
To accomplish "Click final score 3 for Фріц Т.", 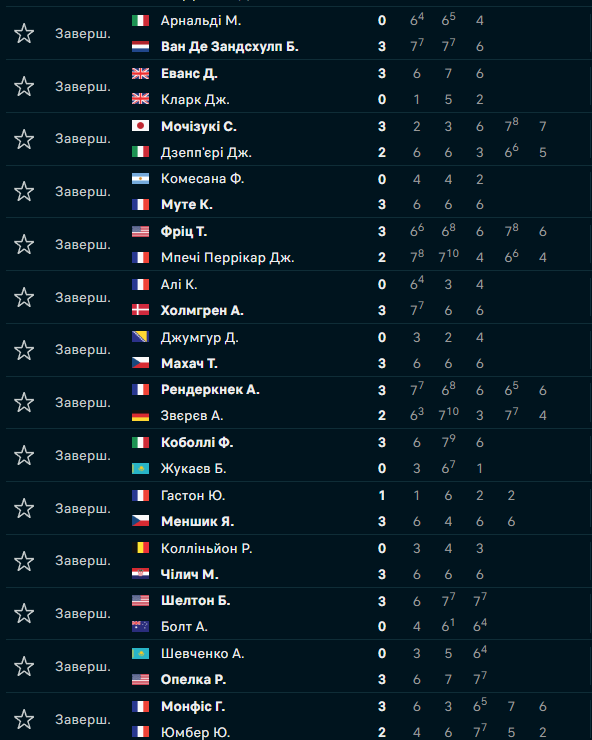I will tap(382, 232).
